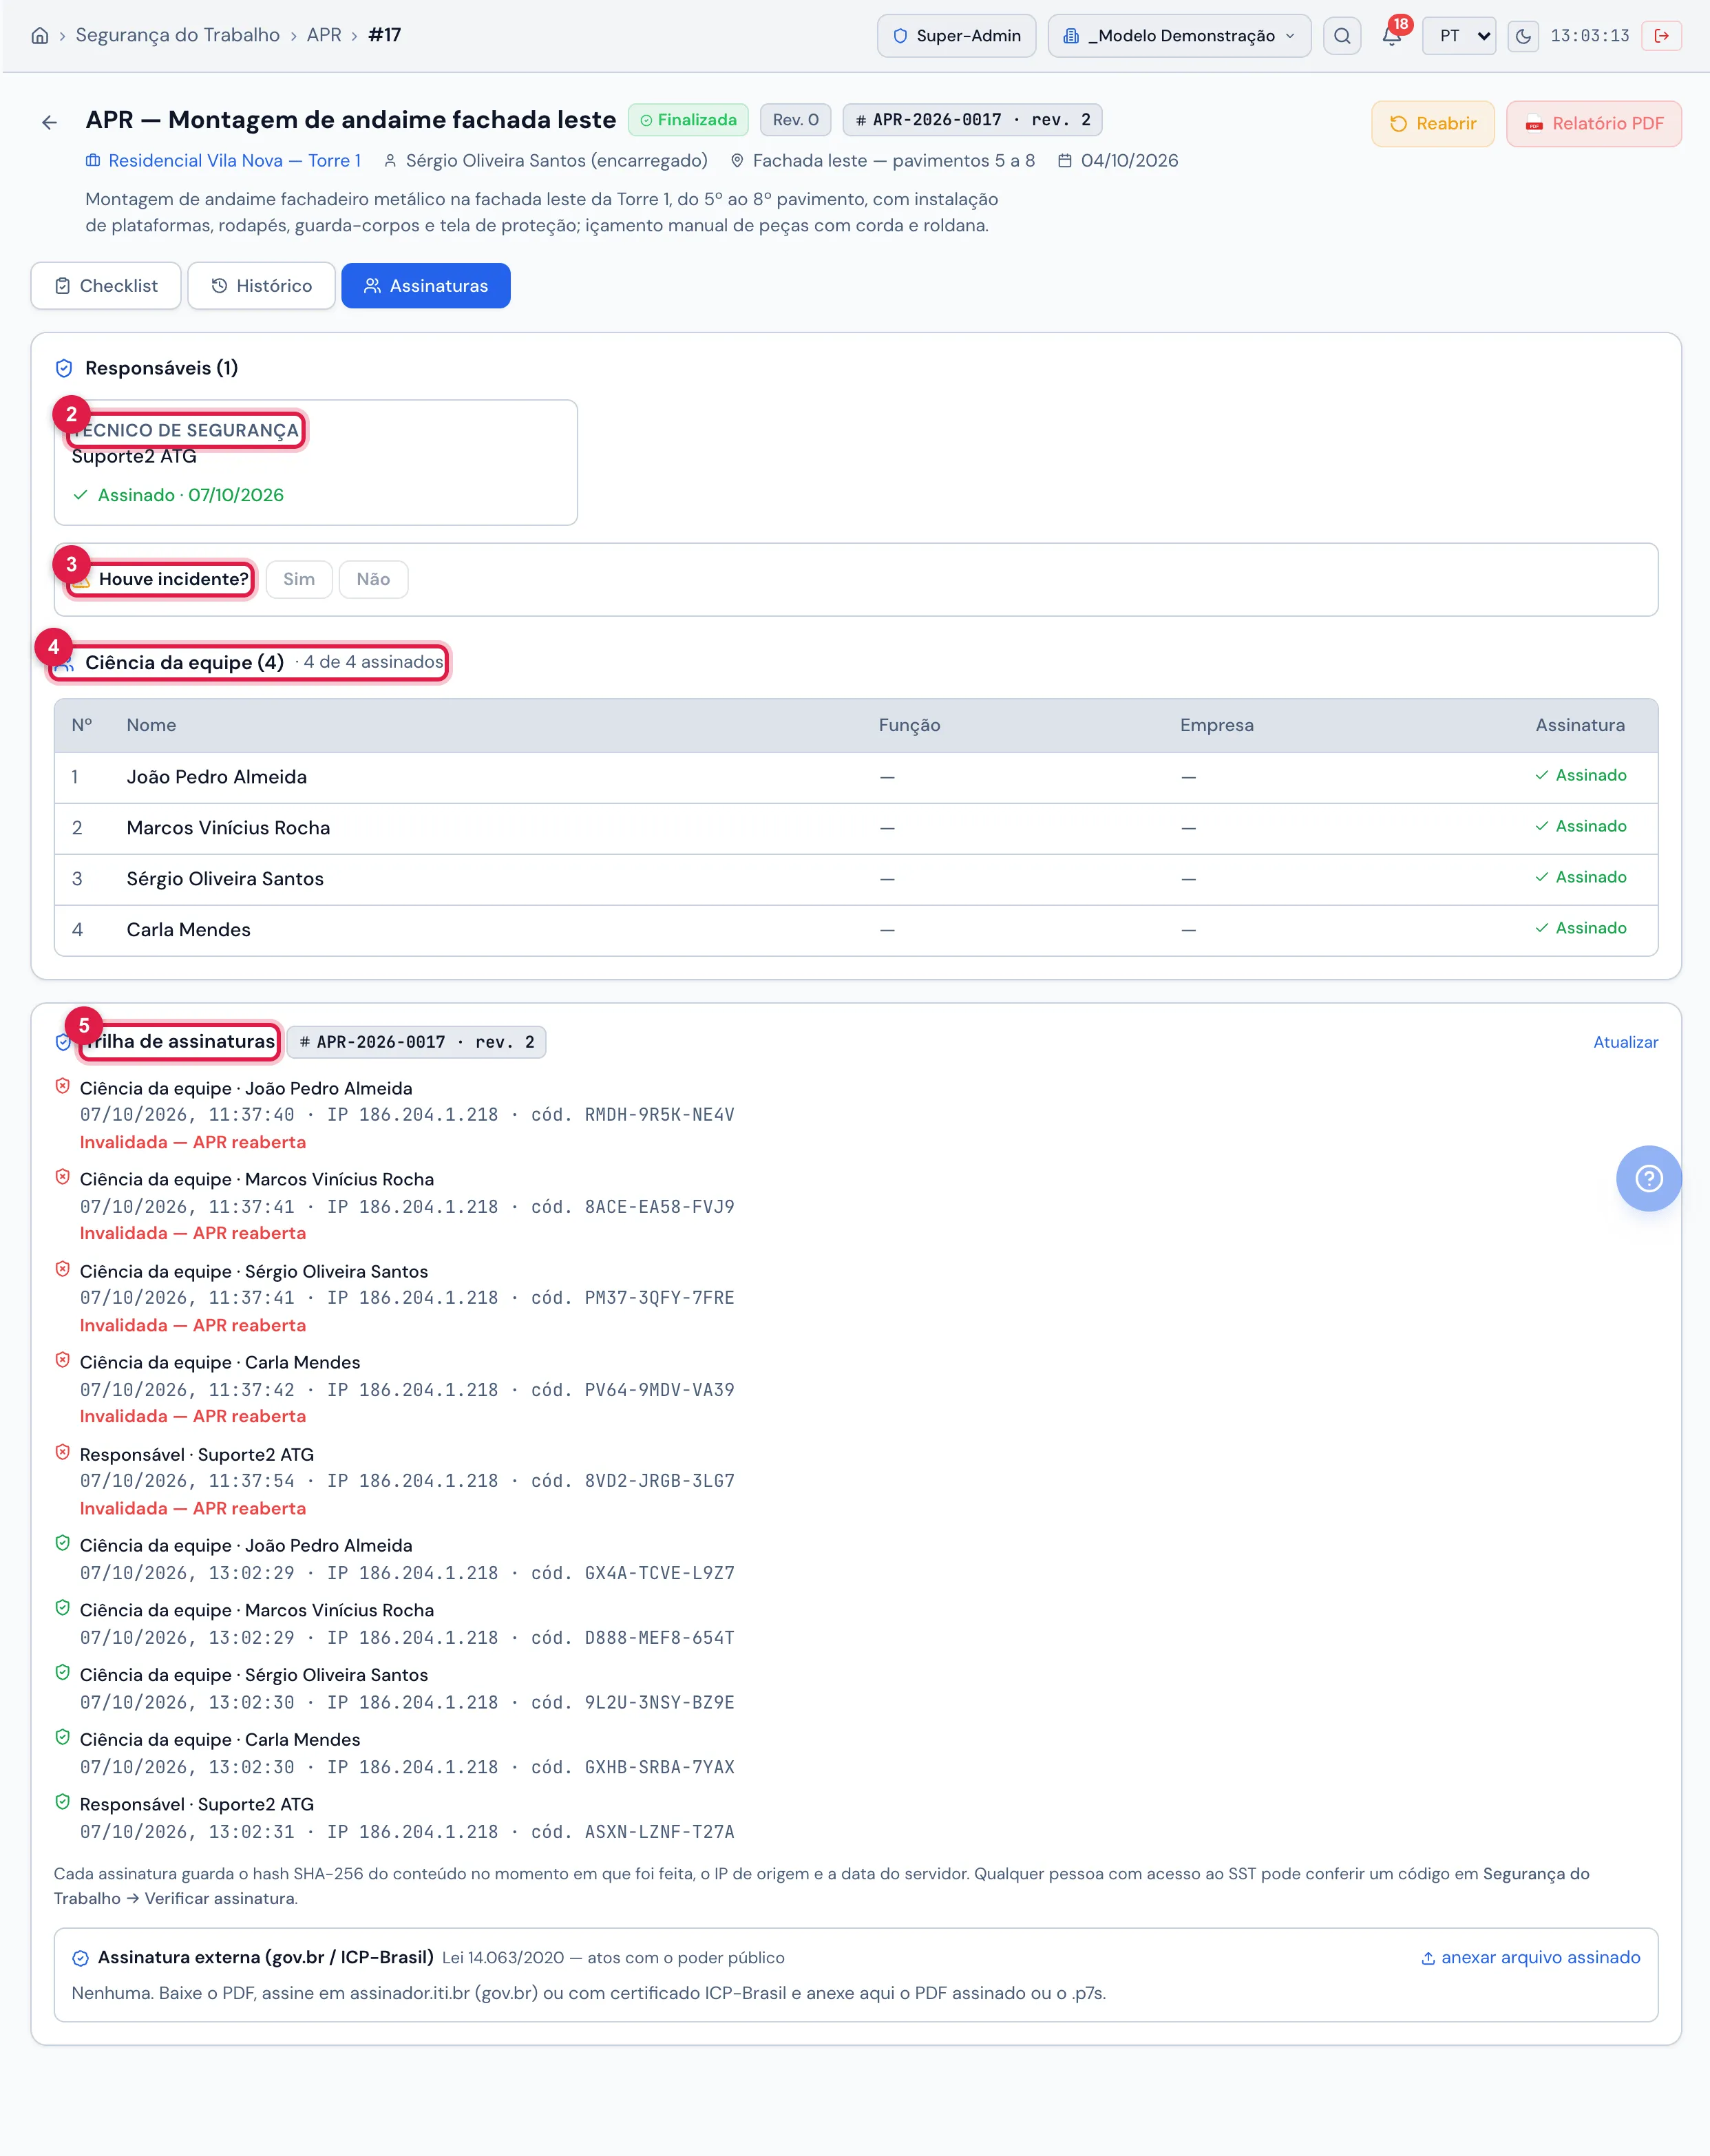Click the red logout icon
The image size is (1710, 2156).
tap(1661, 36)
